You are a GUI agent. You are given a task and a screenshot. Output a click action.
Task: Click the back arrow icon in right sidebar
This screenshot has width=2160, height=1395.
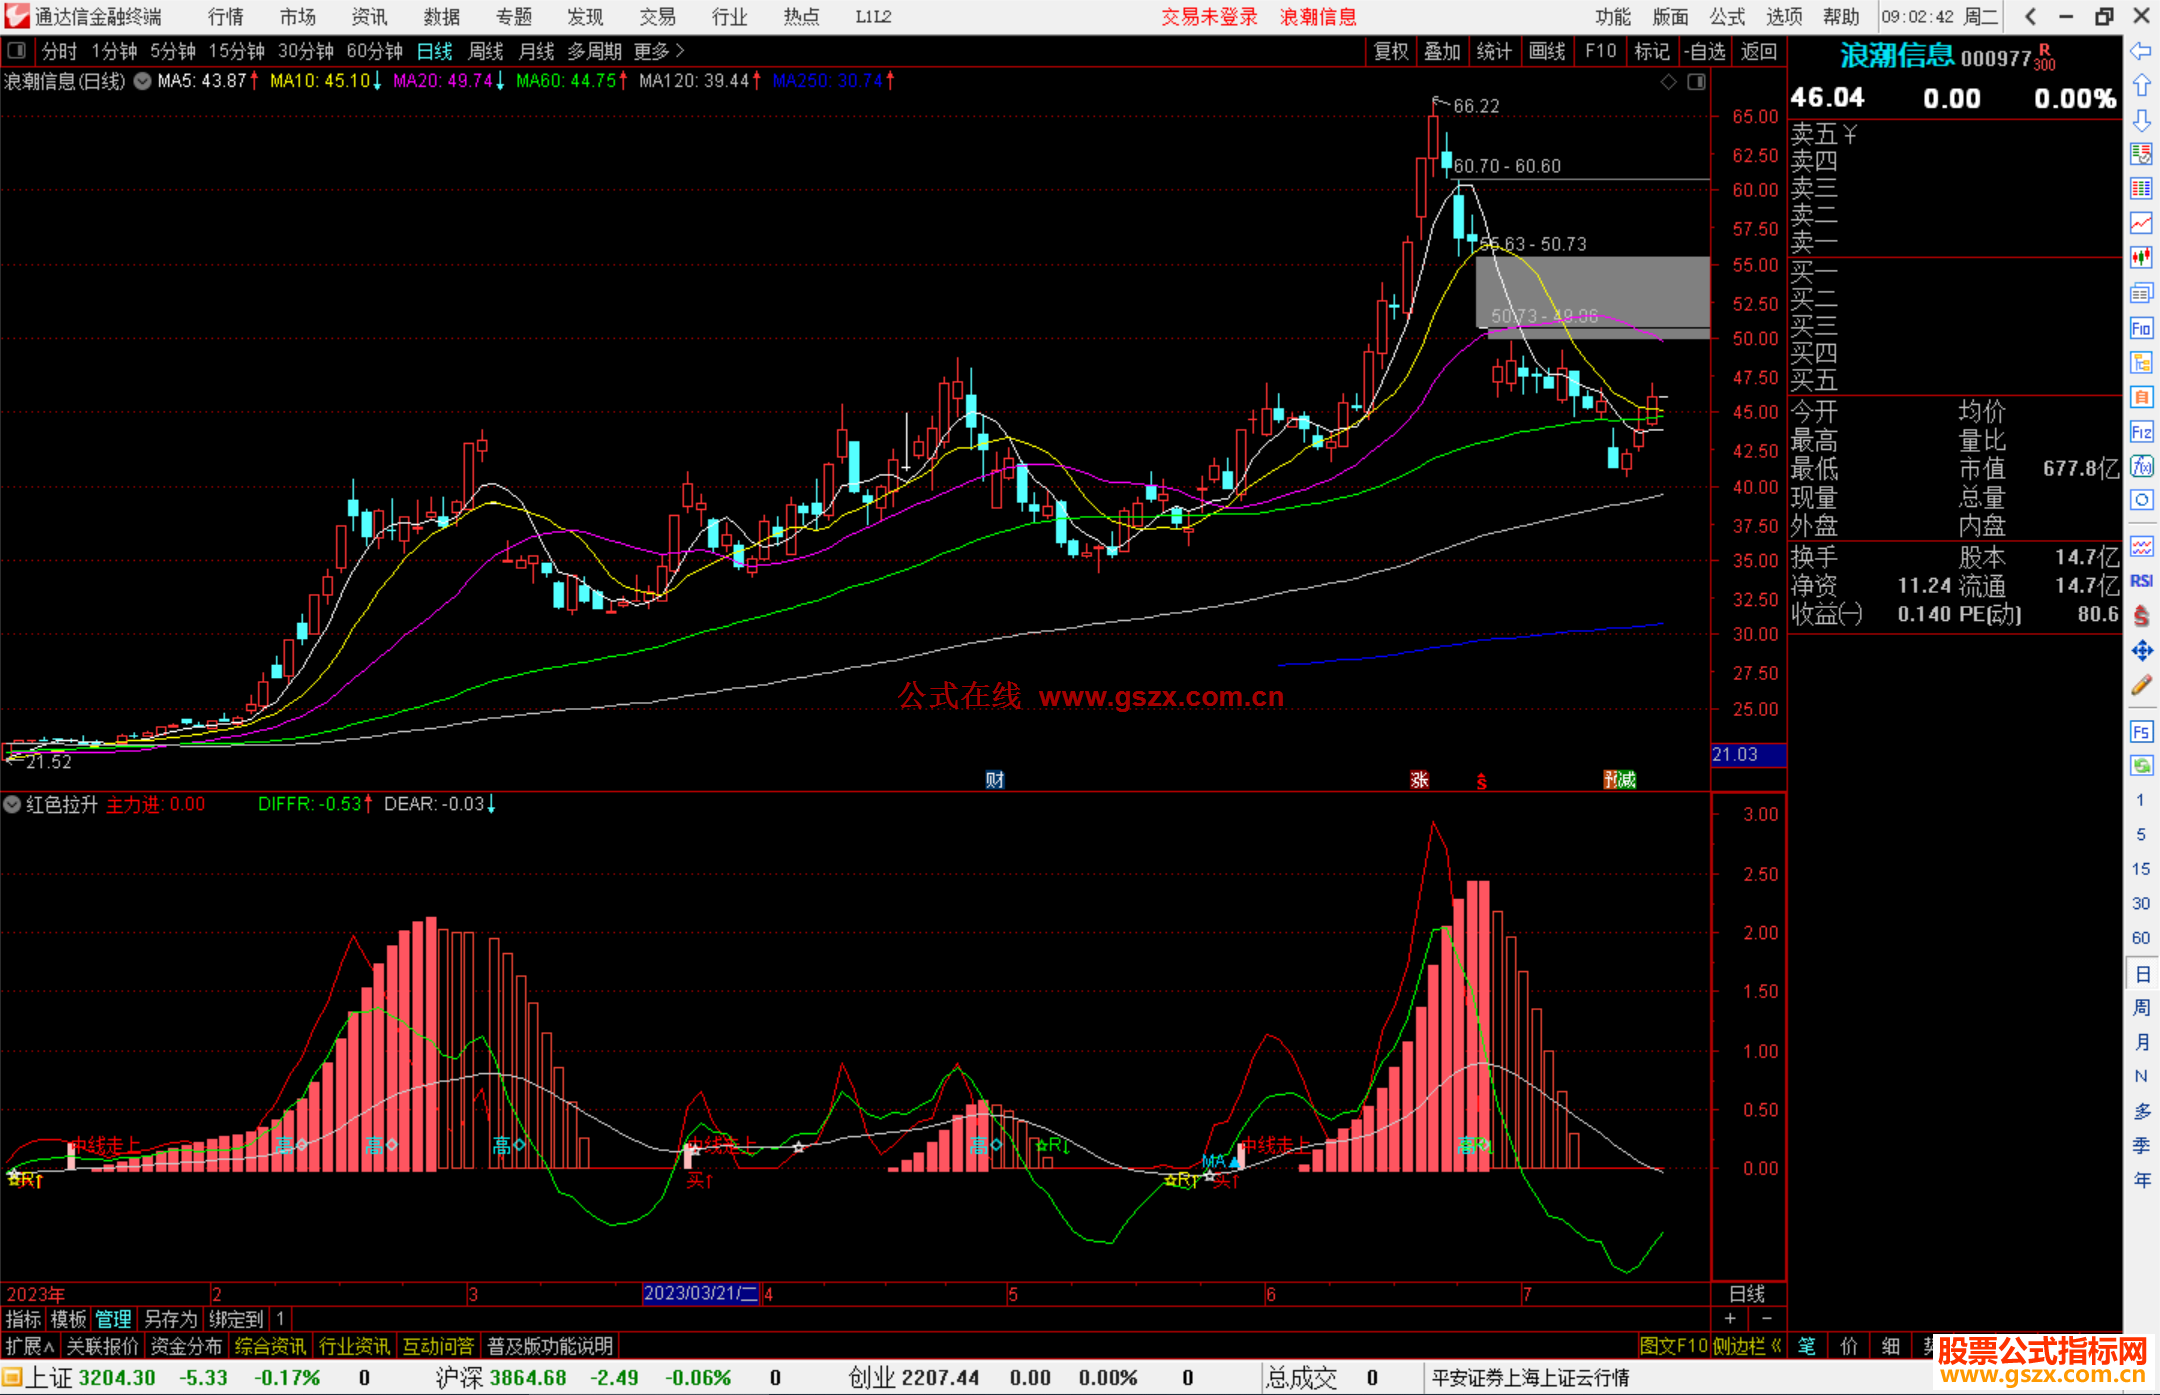coord(2141,51)
